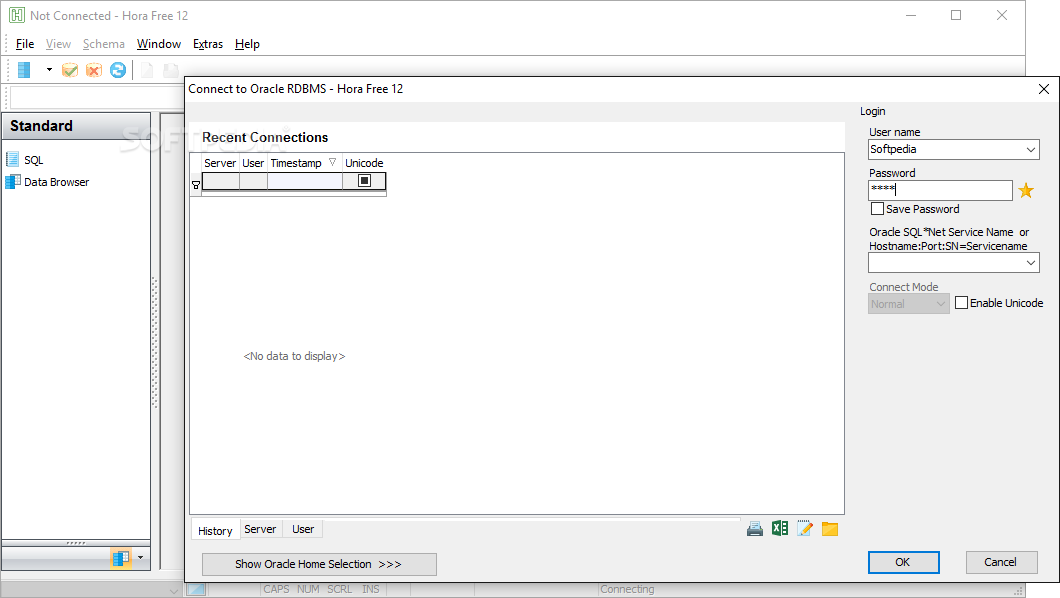This screenshot has height=598, width=1060.
Task: Click the commit database checkmark icon
Action: coord(70,70)
